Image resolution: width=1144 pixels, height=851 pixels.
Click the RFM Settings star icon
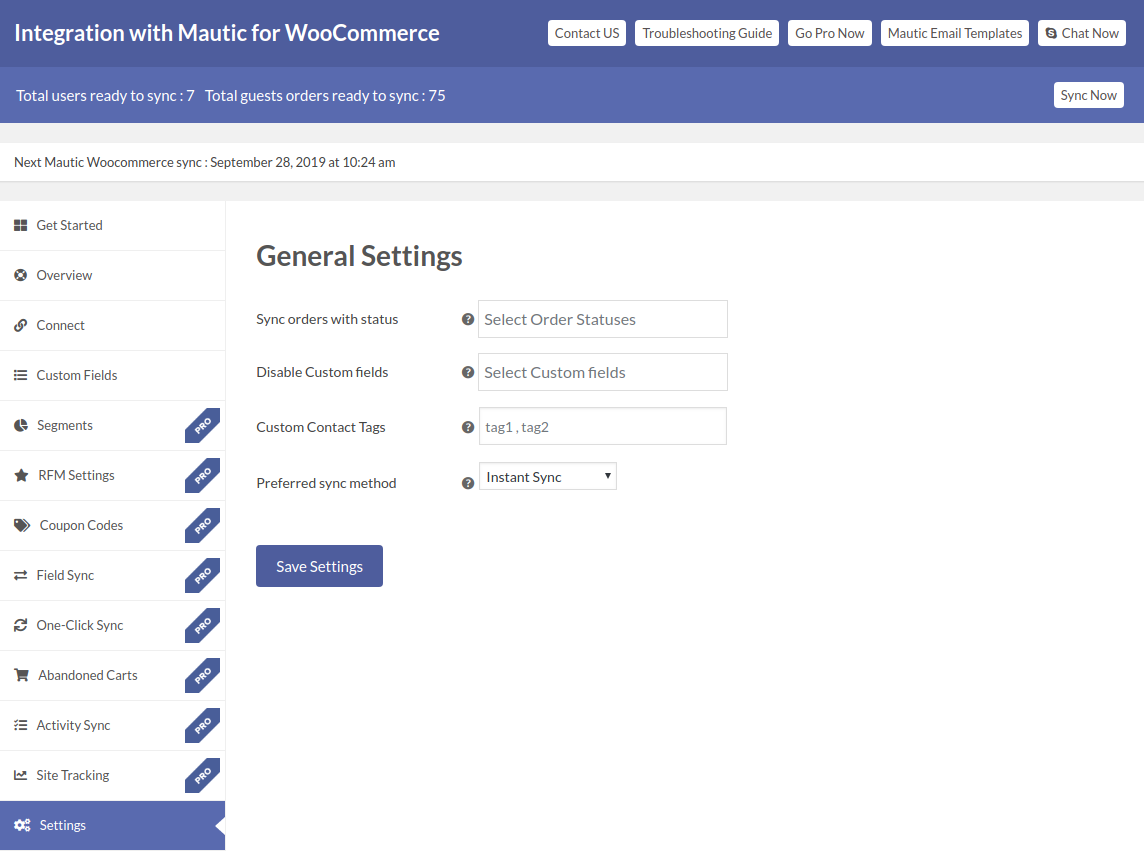(21, 475)
